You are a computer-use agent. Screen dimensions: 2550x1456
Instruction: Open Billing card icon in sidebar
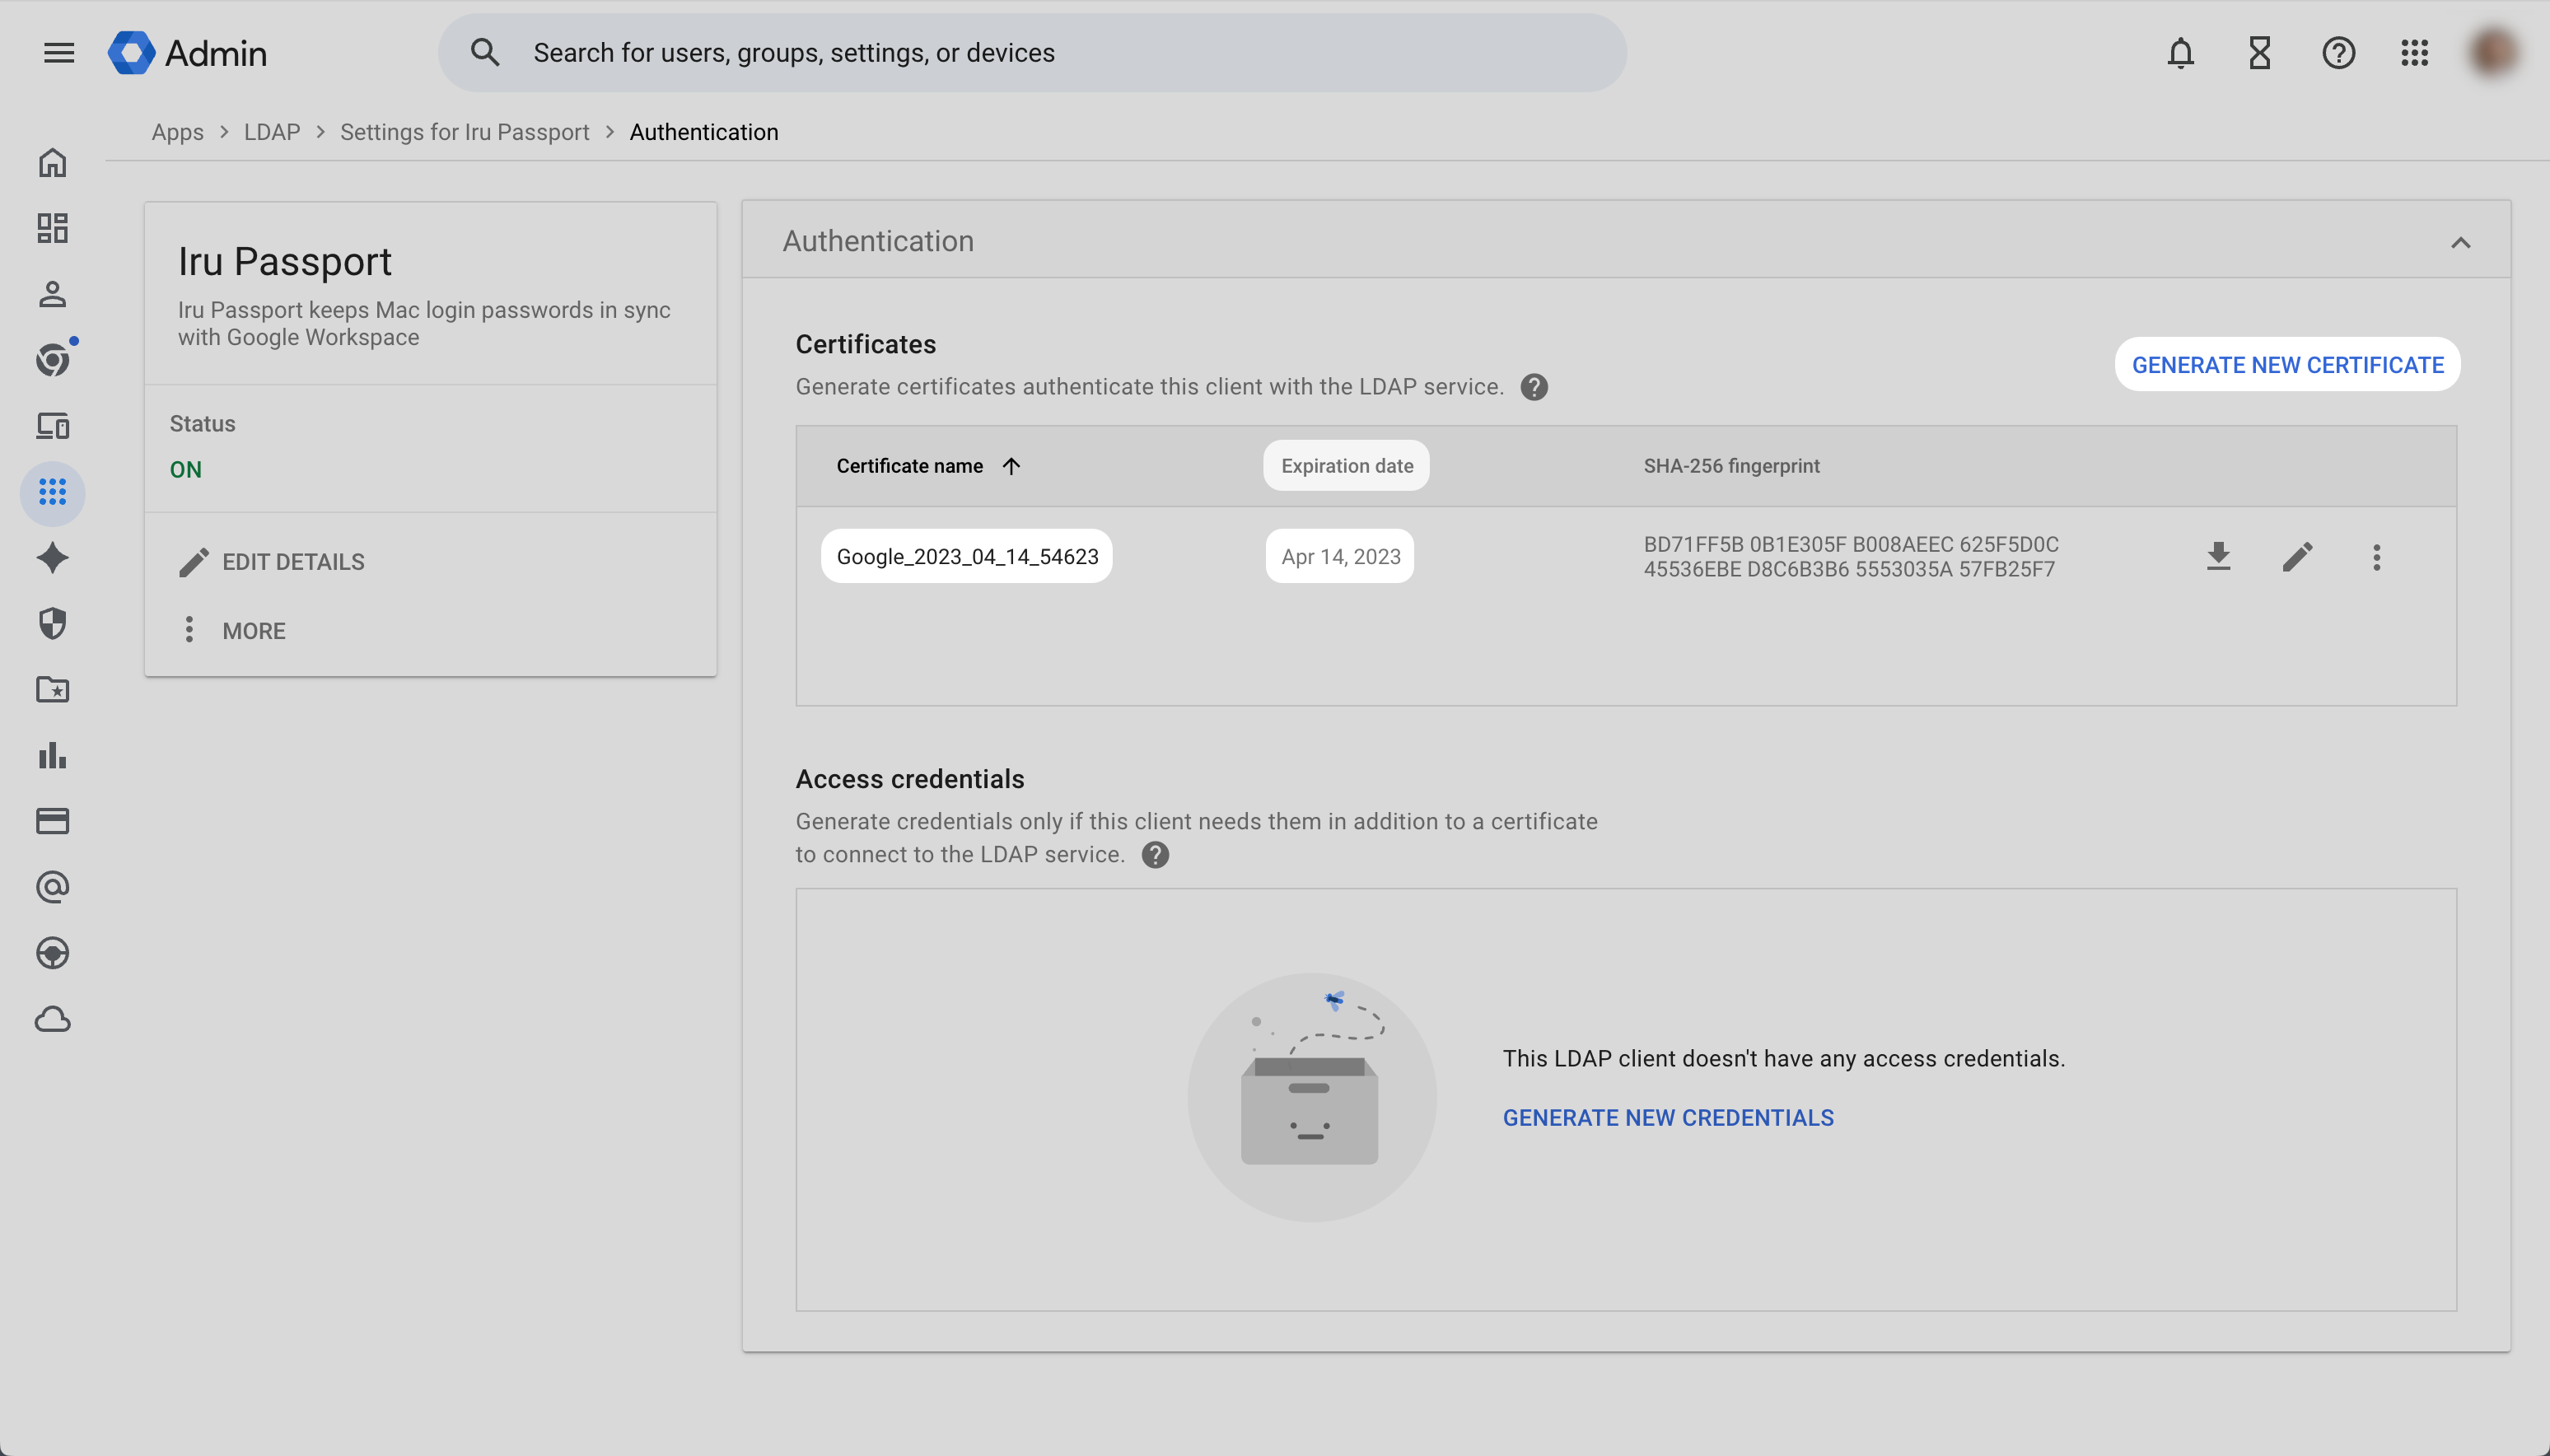click(52, 822)
